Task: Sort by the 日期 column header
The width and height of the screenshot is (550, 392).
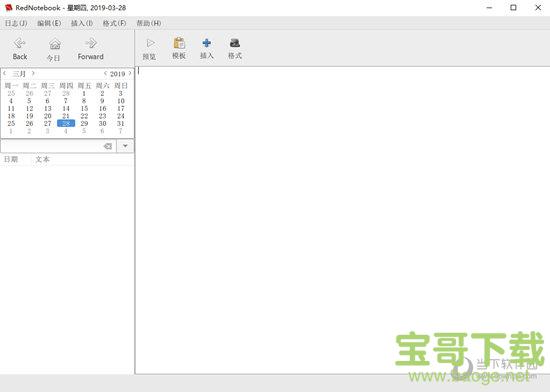Action: pyautogui.click(x=11, y=159)
